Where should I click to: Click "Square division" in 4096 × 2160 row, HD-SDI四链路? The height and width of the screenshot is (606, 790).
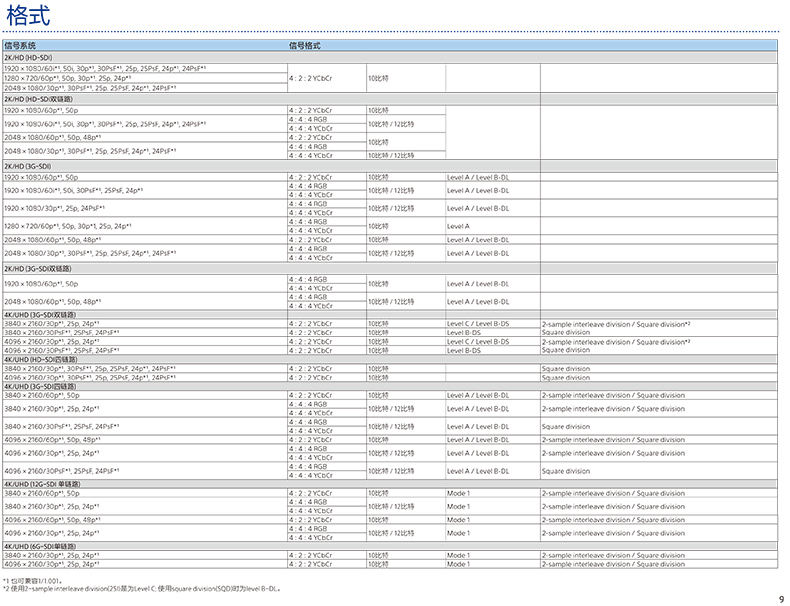(x=566, y=377)
